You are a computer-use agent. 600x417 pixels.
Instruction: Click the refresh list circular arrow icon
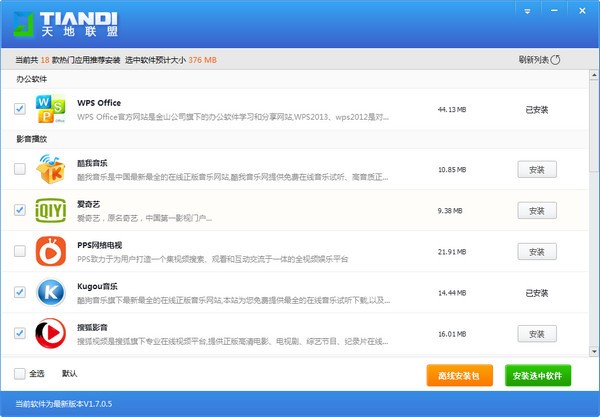(x=555, y=60)
